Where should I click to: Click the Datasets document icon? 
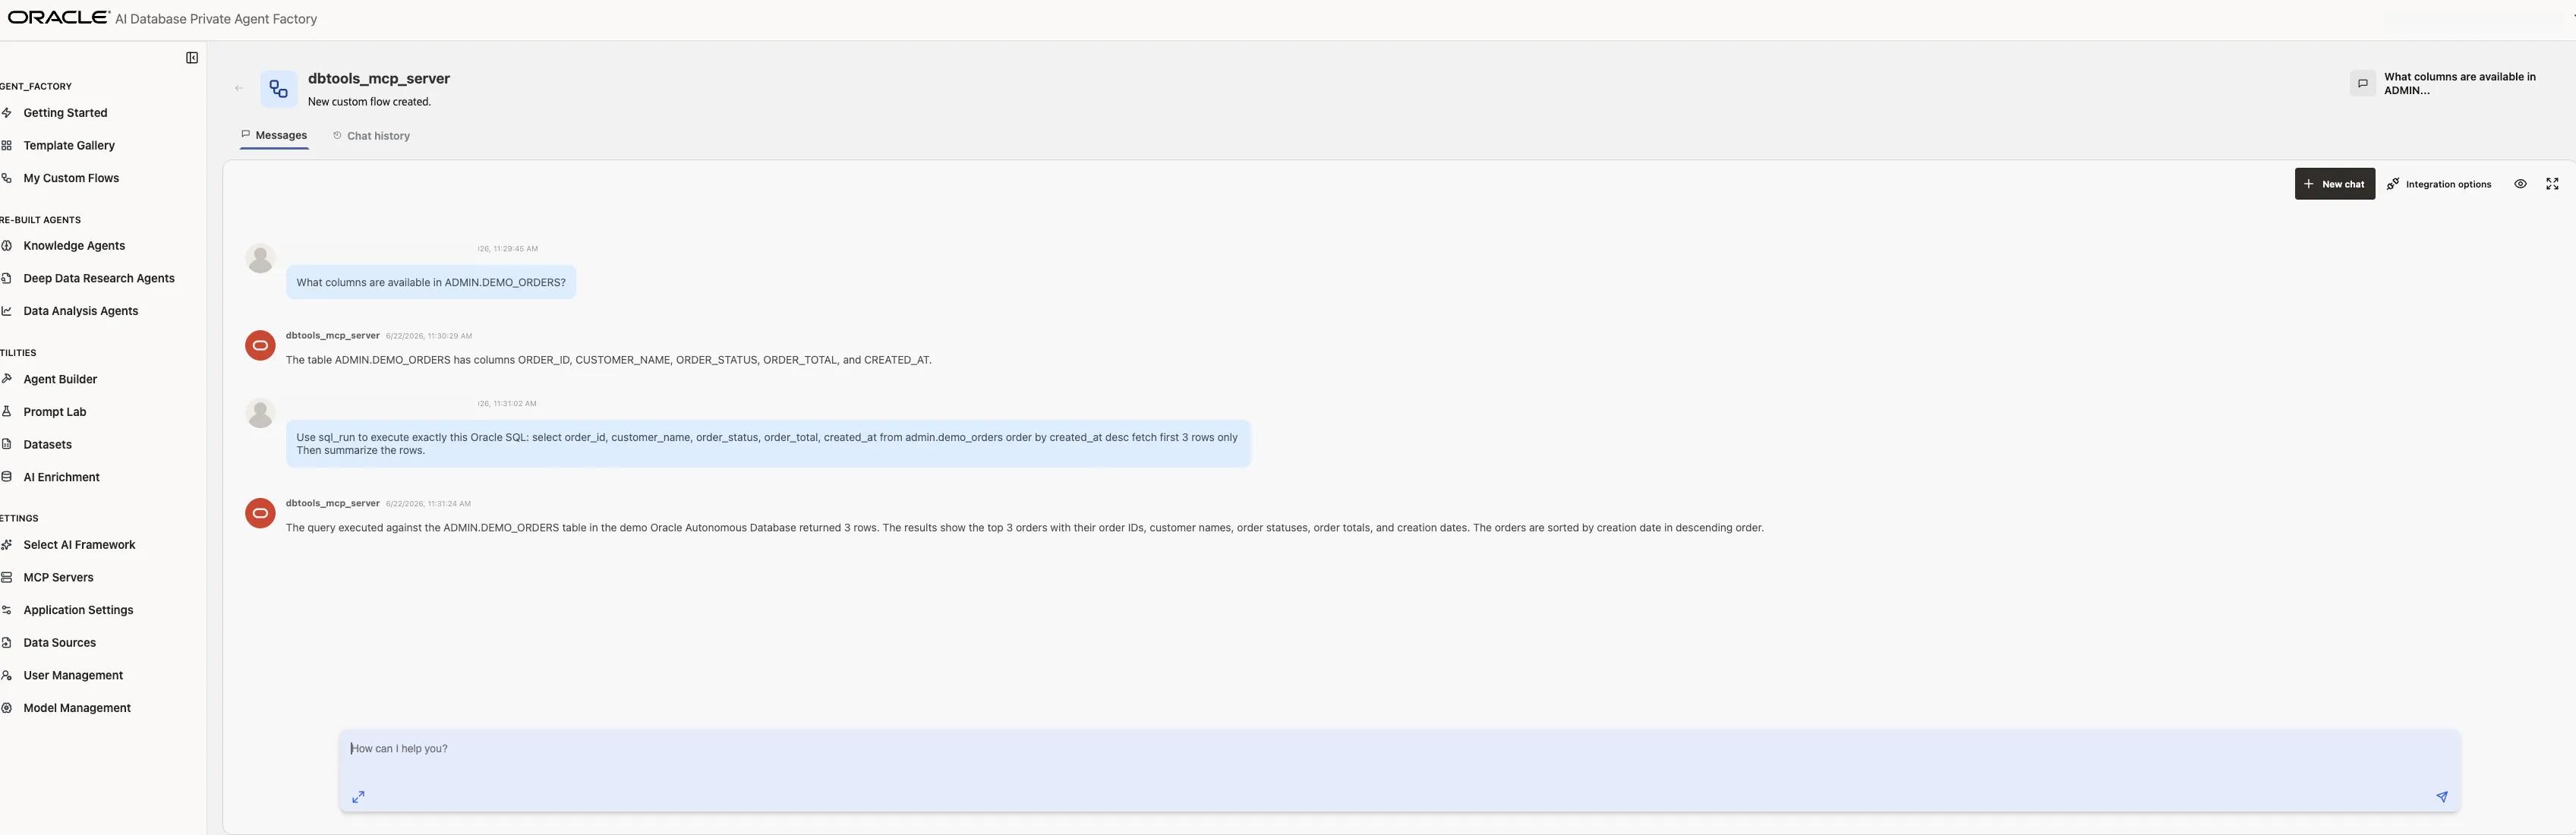[x=6, y=445]
